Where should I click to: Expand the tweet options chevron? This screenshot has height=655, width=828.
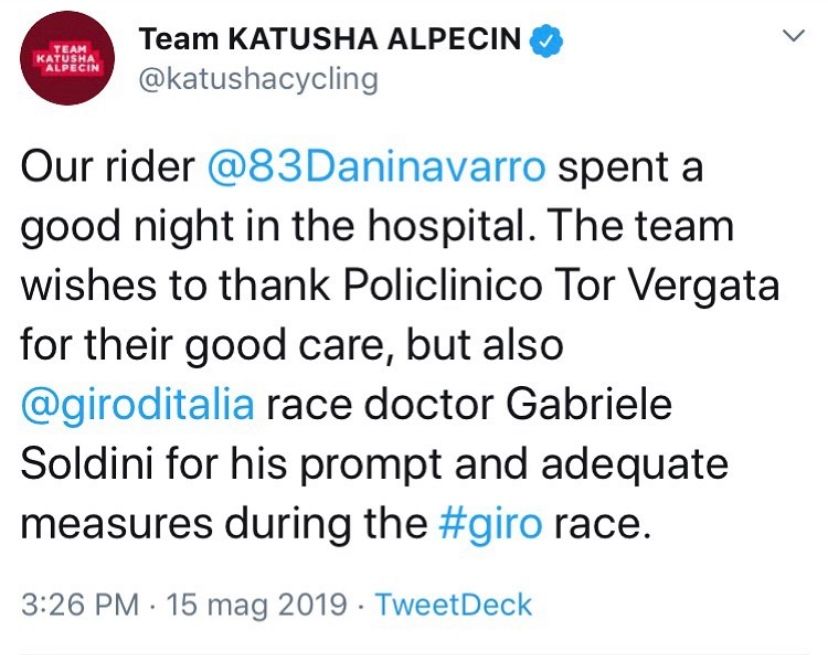tap(795, 37)
